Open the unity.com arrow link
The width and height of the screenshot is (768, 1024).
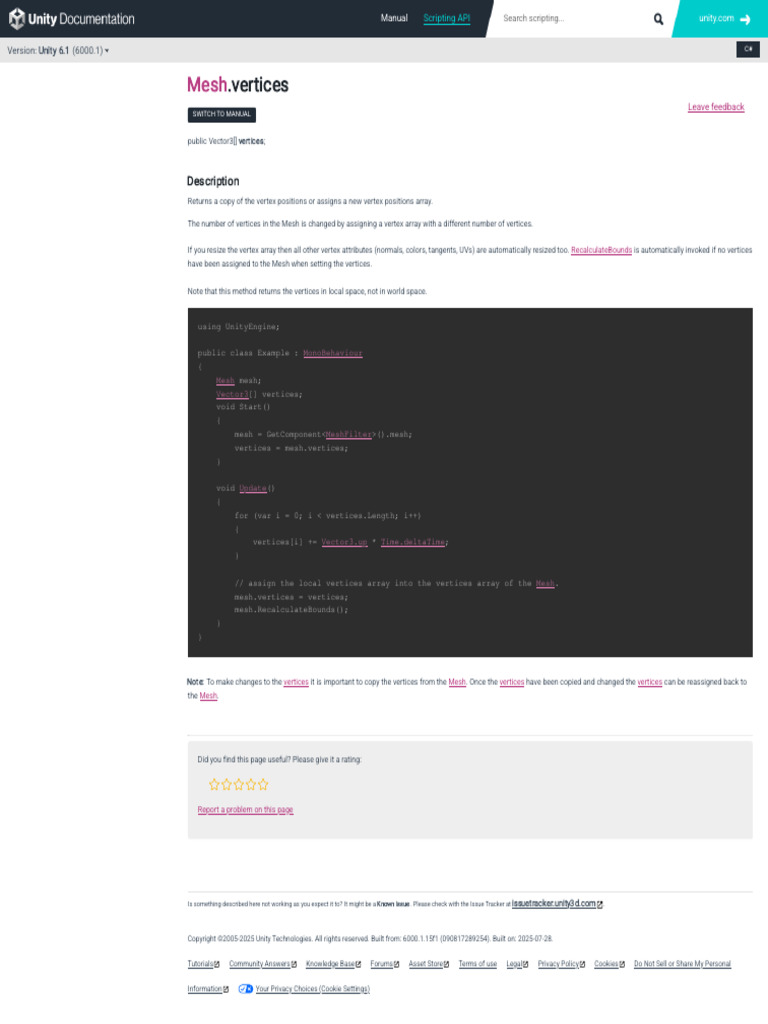pyautogui.click(x=724, y=19)
